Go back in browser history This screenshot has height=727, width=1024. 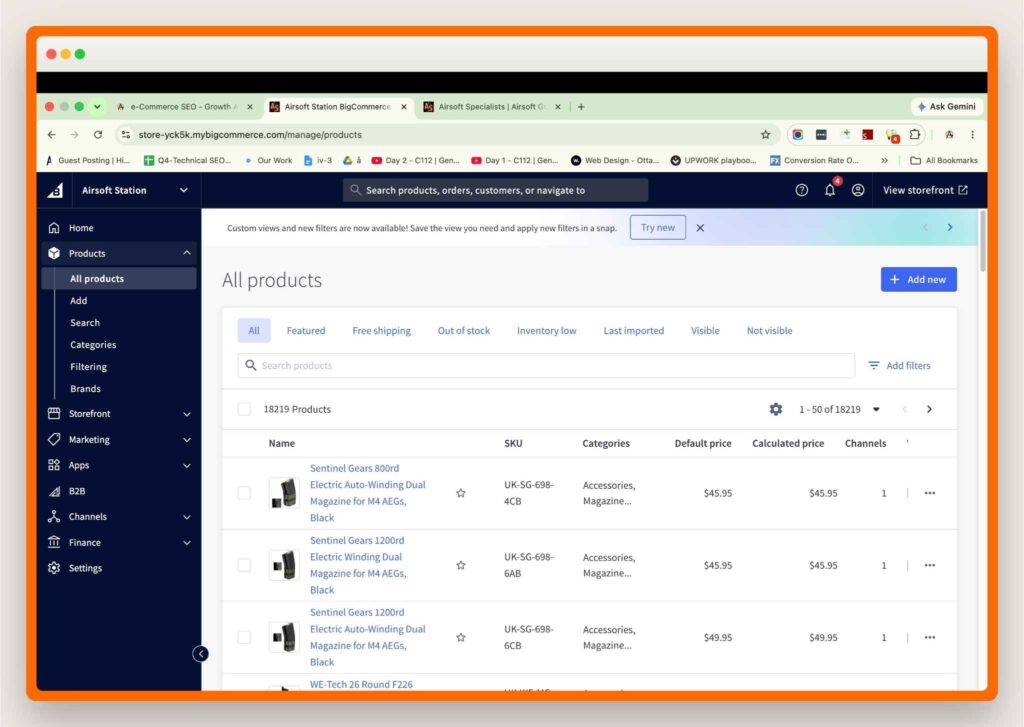[52, 135]
